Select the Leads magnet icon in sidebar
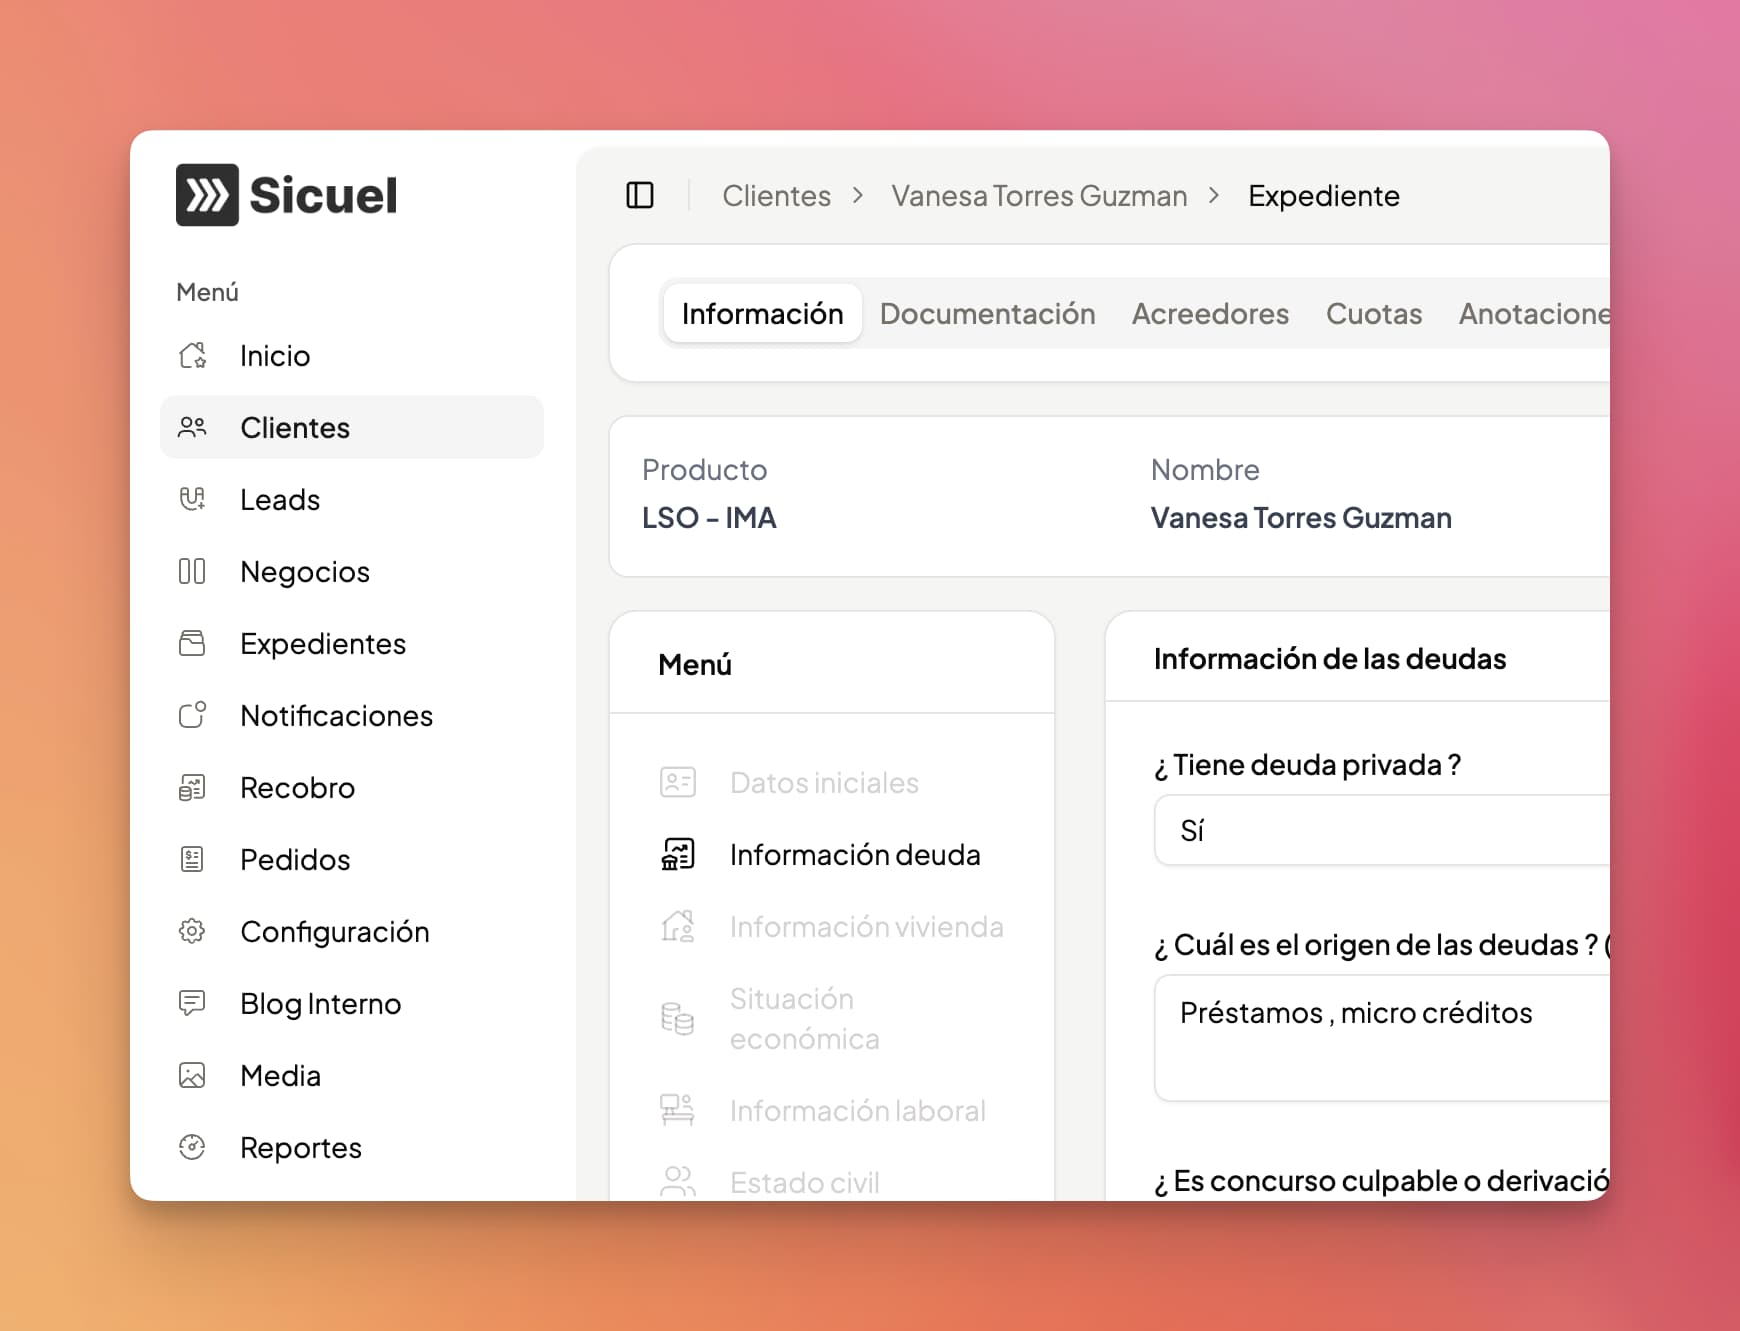Screen dimensions: 1740x1331 pos(192,499)
